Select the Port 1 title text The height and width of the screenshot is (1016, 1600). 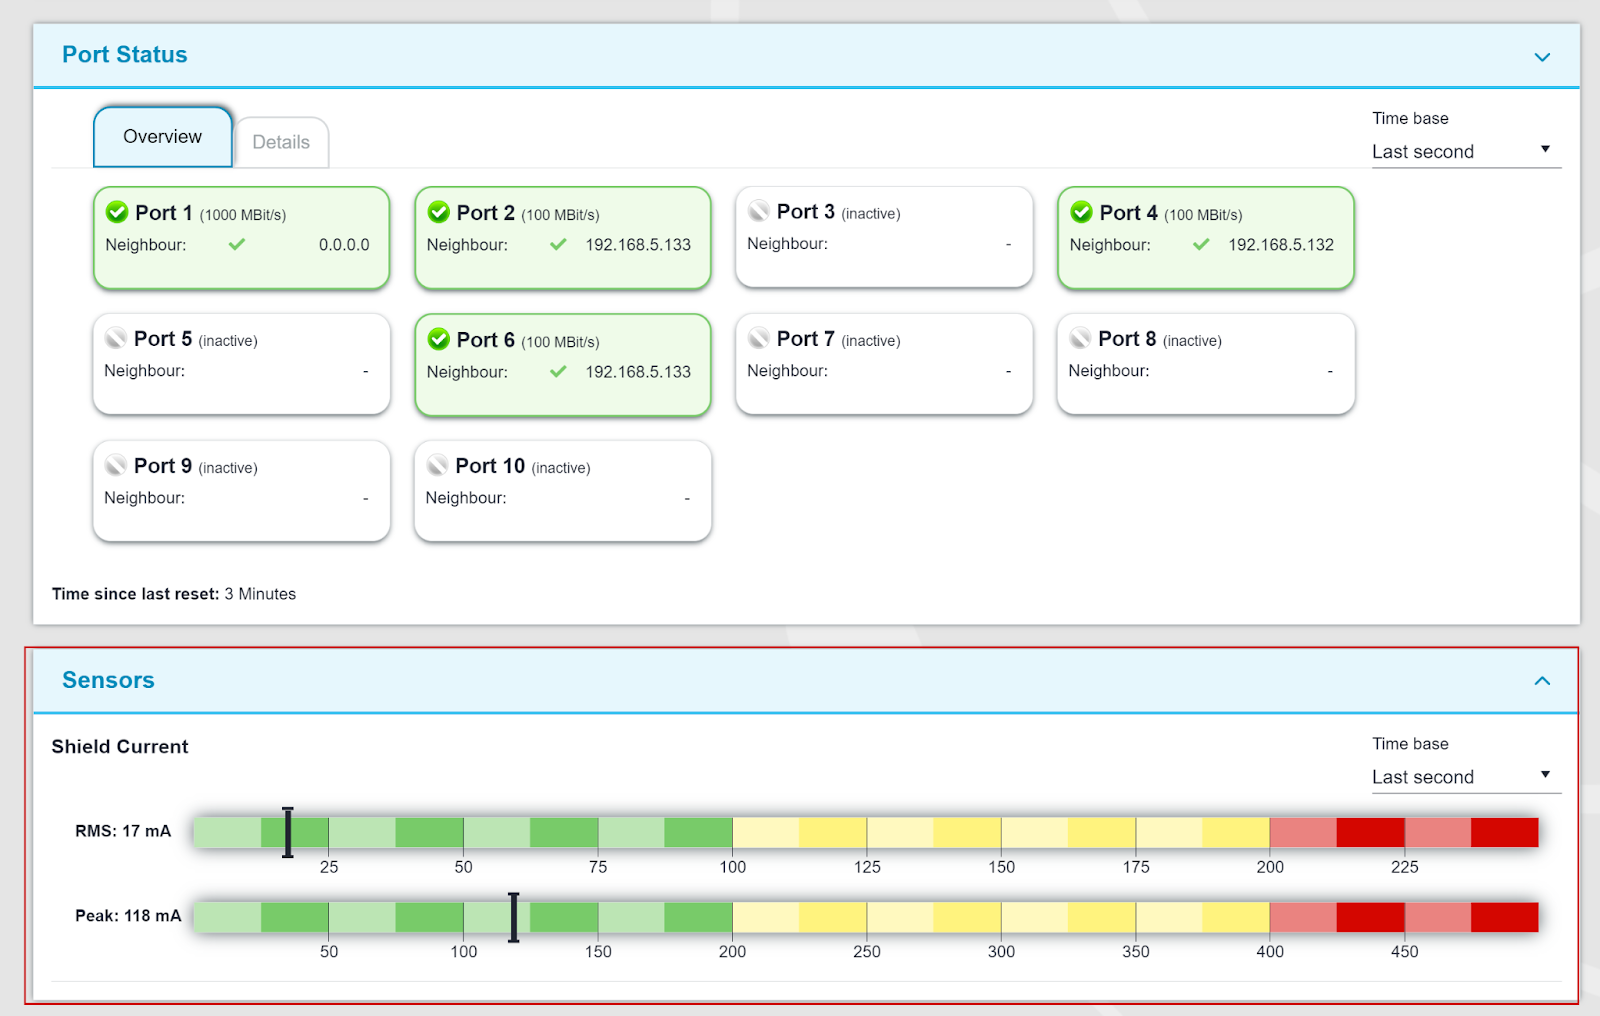(x=163, y=213)
